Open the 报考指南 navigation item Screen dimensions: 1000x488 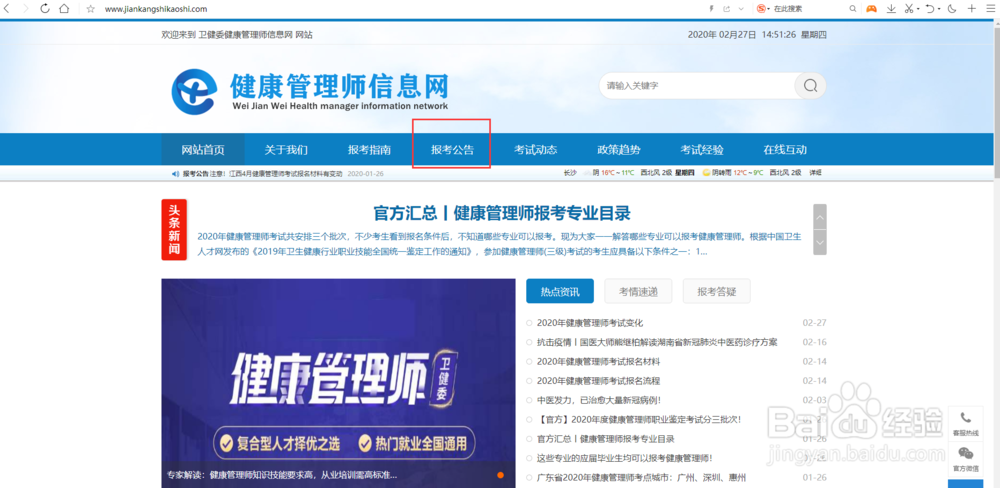(369, 150)
